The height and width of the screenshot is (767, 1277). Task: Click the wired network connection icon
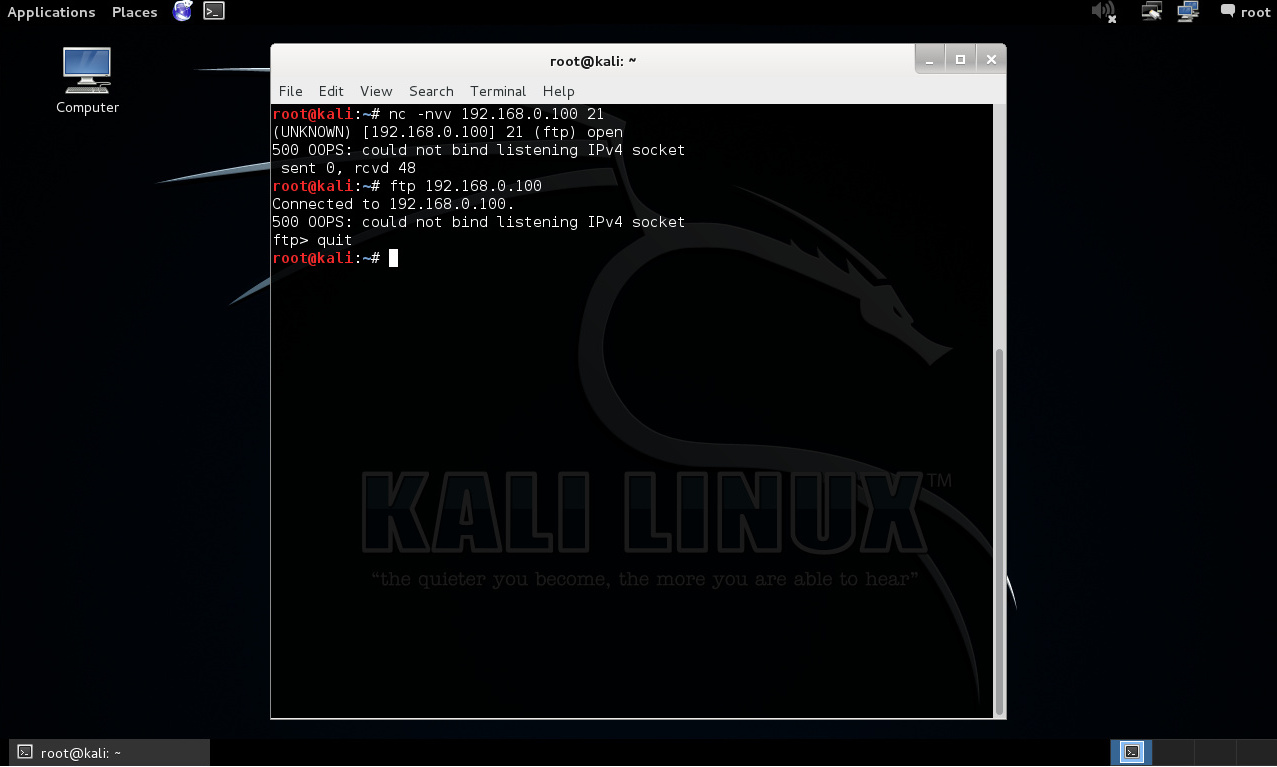point(1152,12)
